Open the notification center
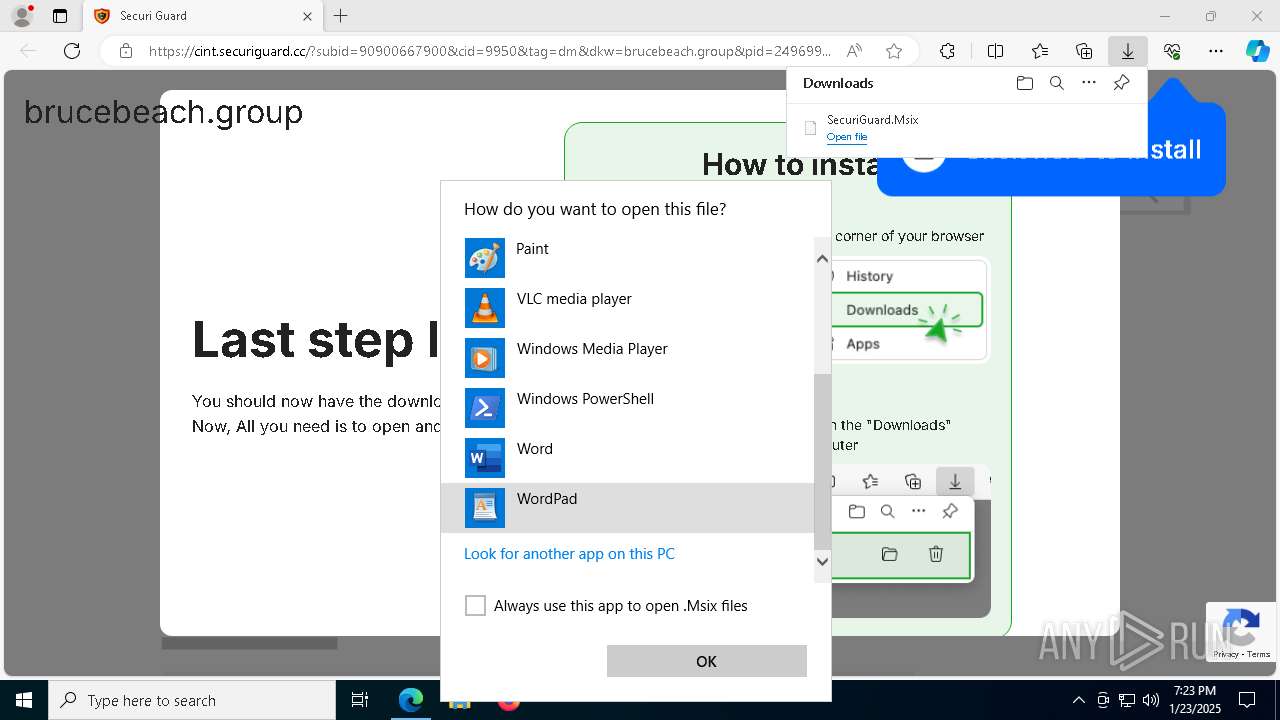Viewport: 1280px width, 720px height. tap(1247, 700)
